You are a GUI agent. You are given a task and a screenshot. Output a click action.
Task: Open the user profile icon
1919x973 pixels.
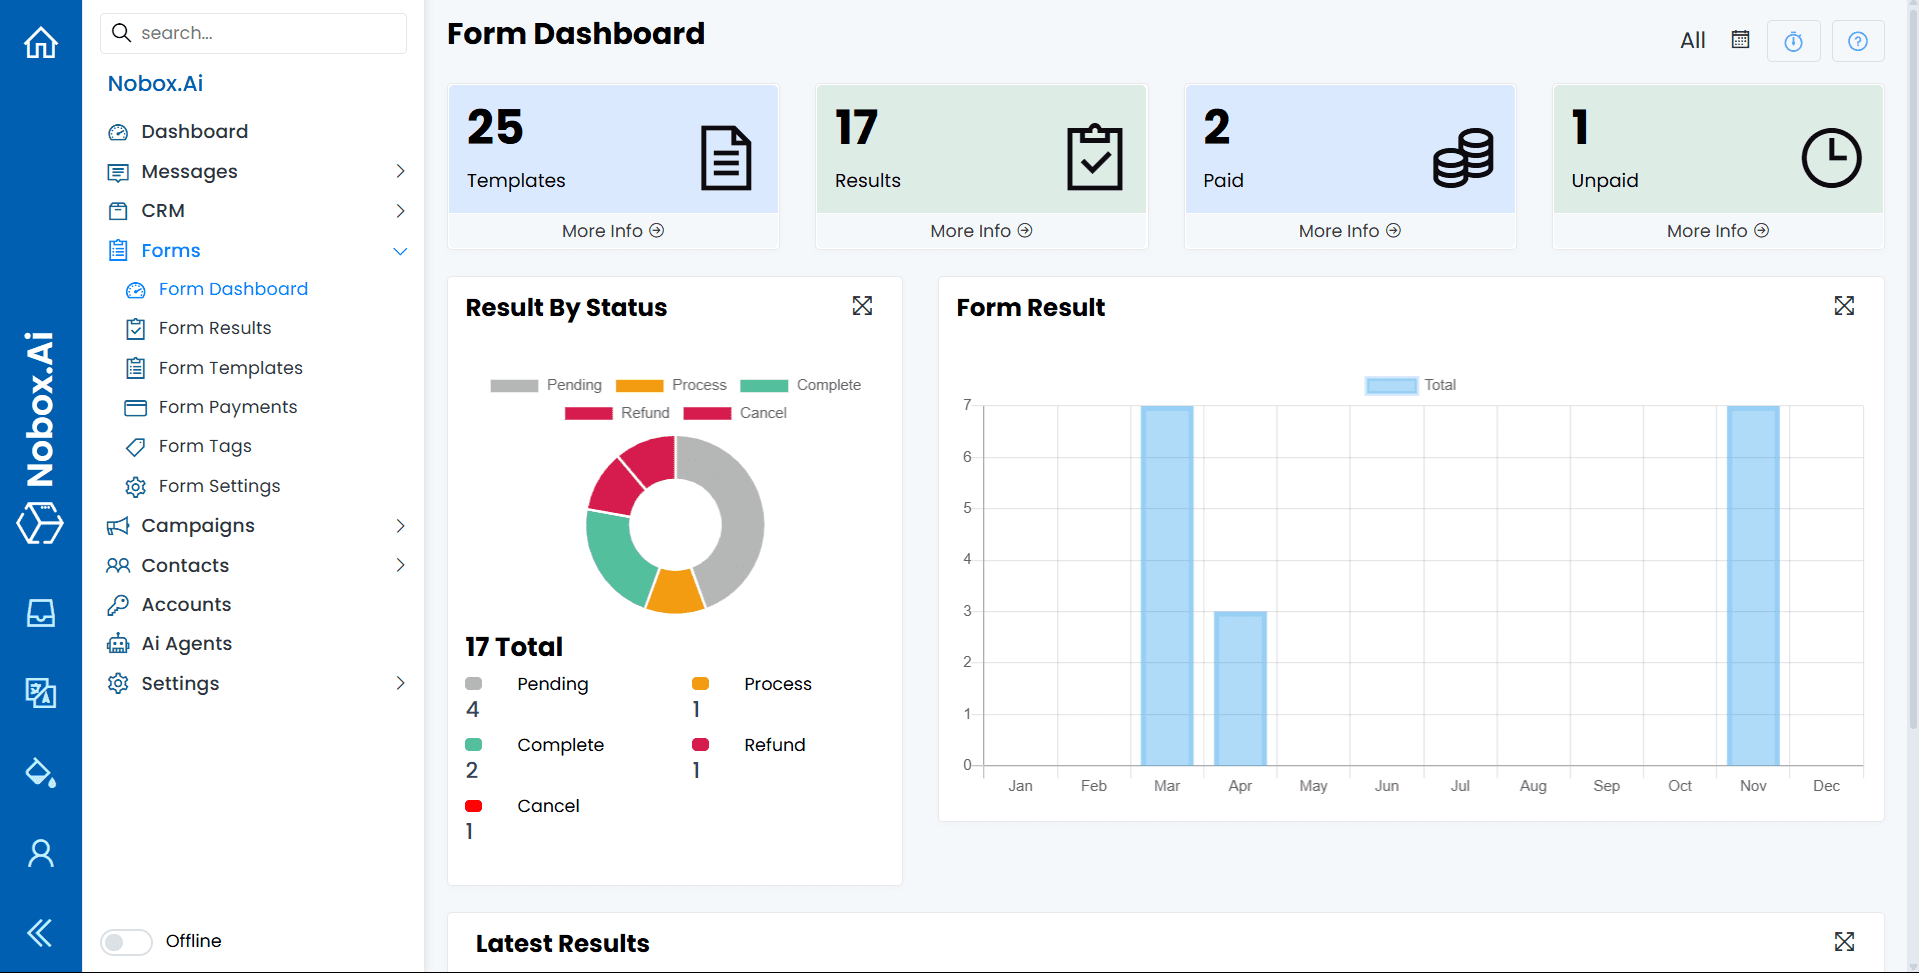tap(41, 853)
